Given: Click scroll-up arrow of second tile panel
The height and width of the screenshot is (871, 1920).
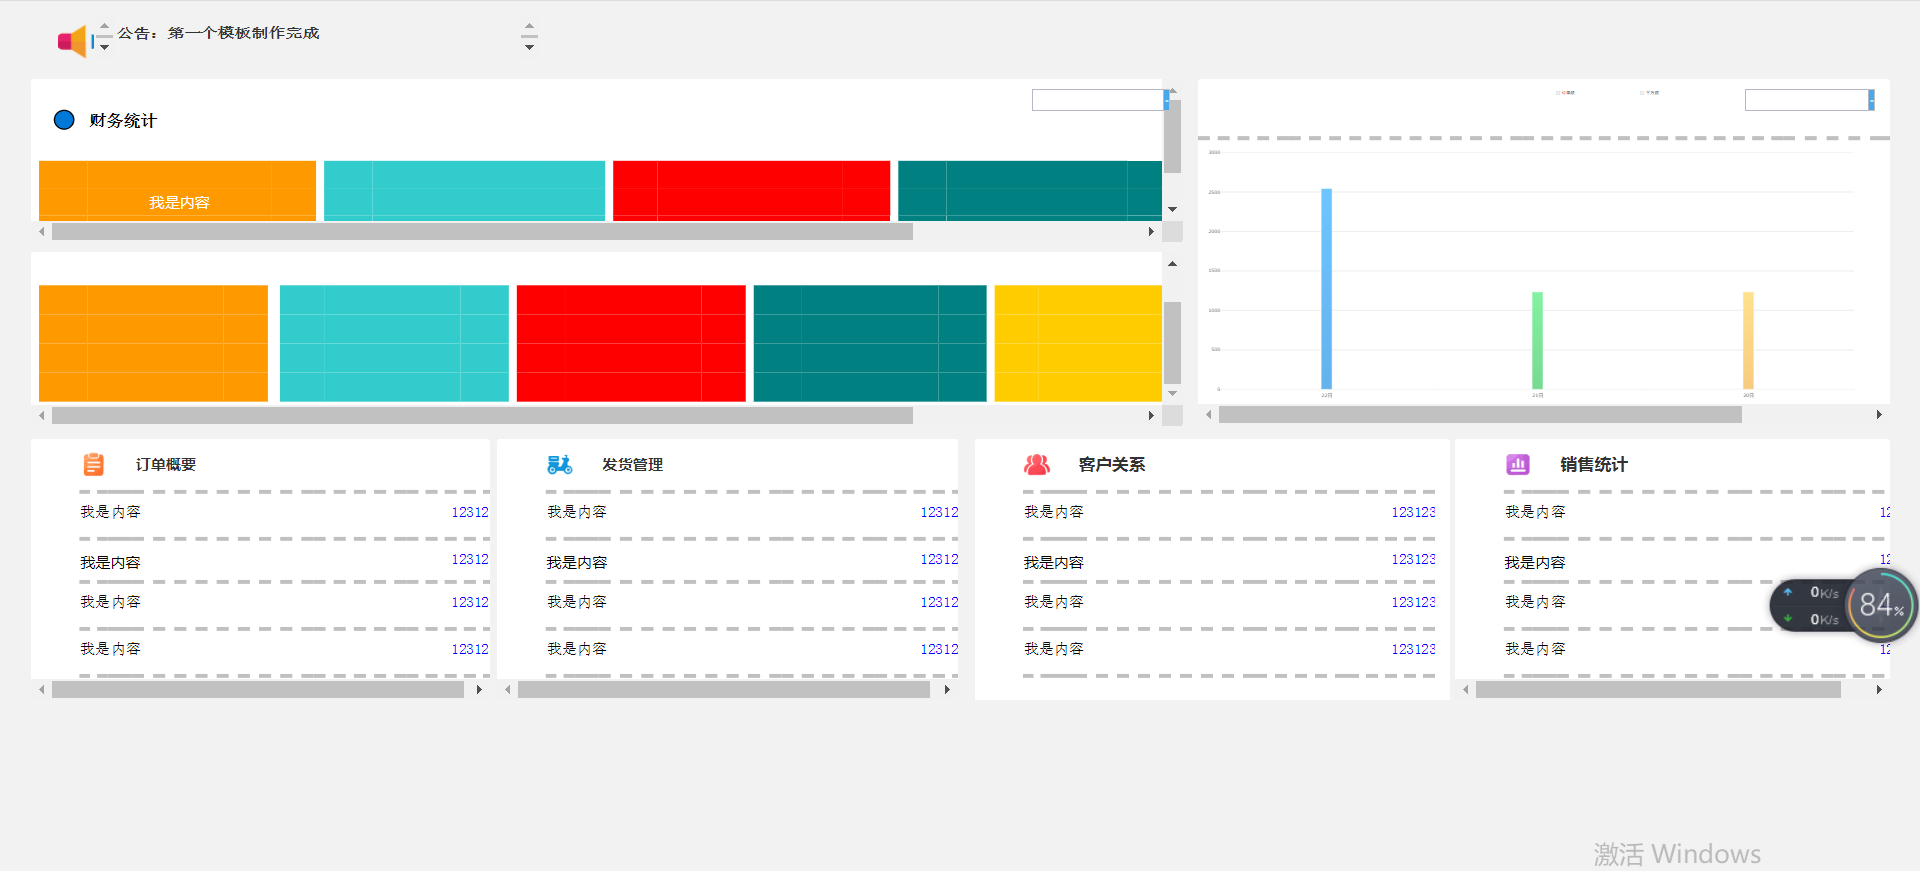Looking at the screenshot, I should click(1173, 264).
